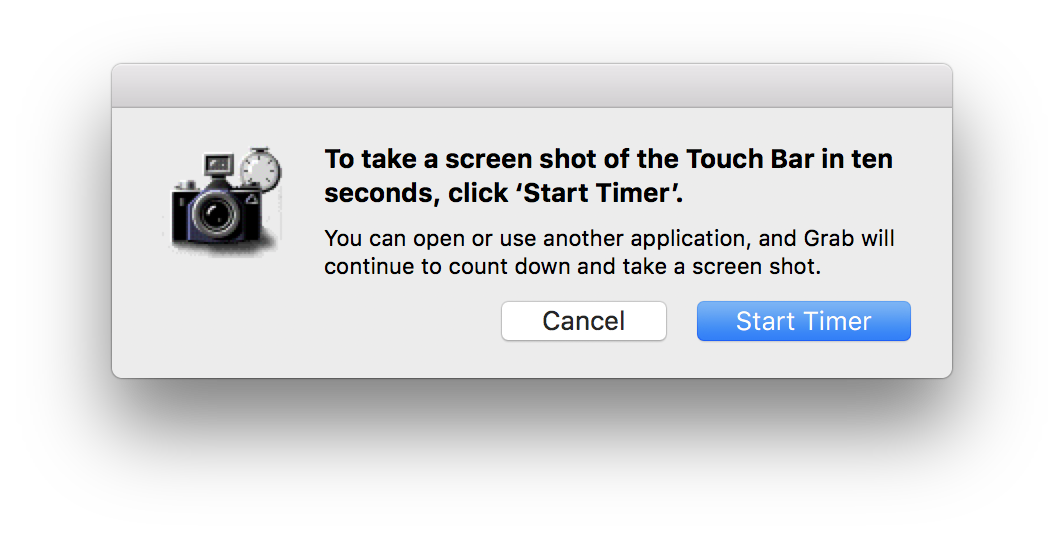Click the flash unit atop the camera

point(218,164)
